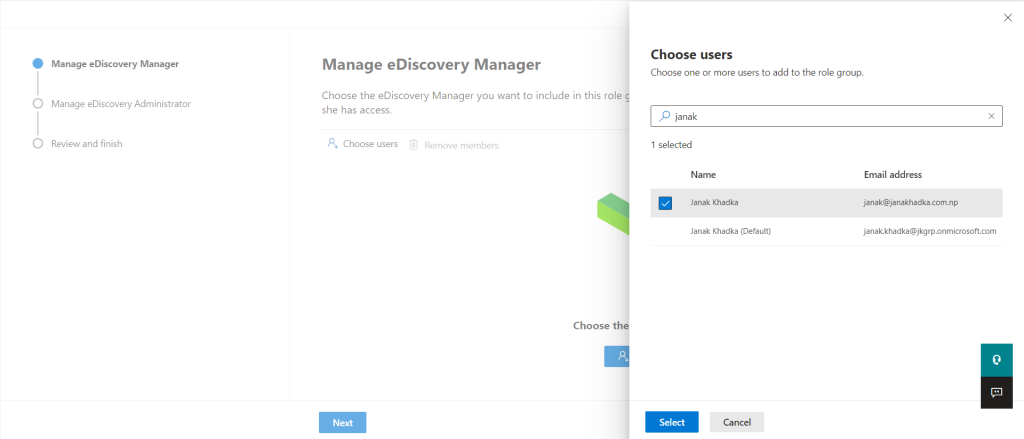
Task: Click the Name column header
Action: (x=703, y=175)
